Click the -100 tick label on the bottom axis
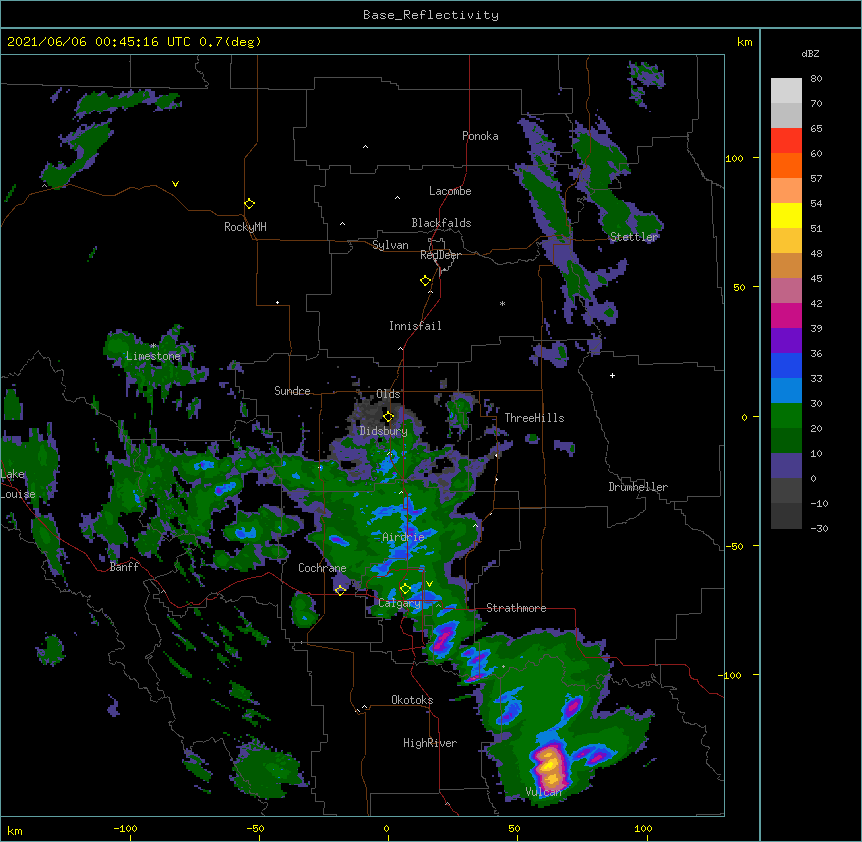 click(x=126, y=828)
